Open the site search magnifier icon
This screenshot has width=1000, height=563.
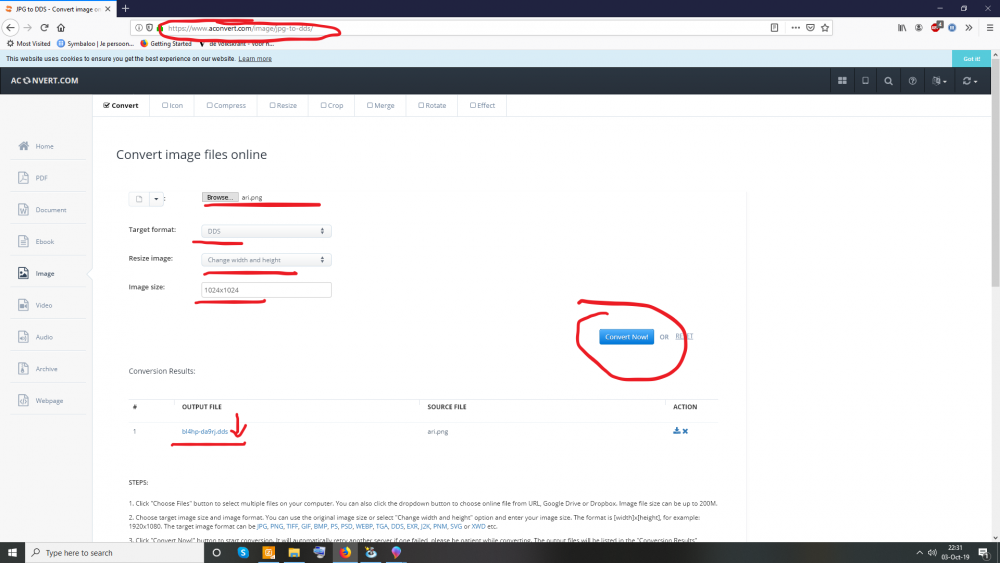(x=888, y=81)
